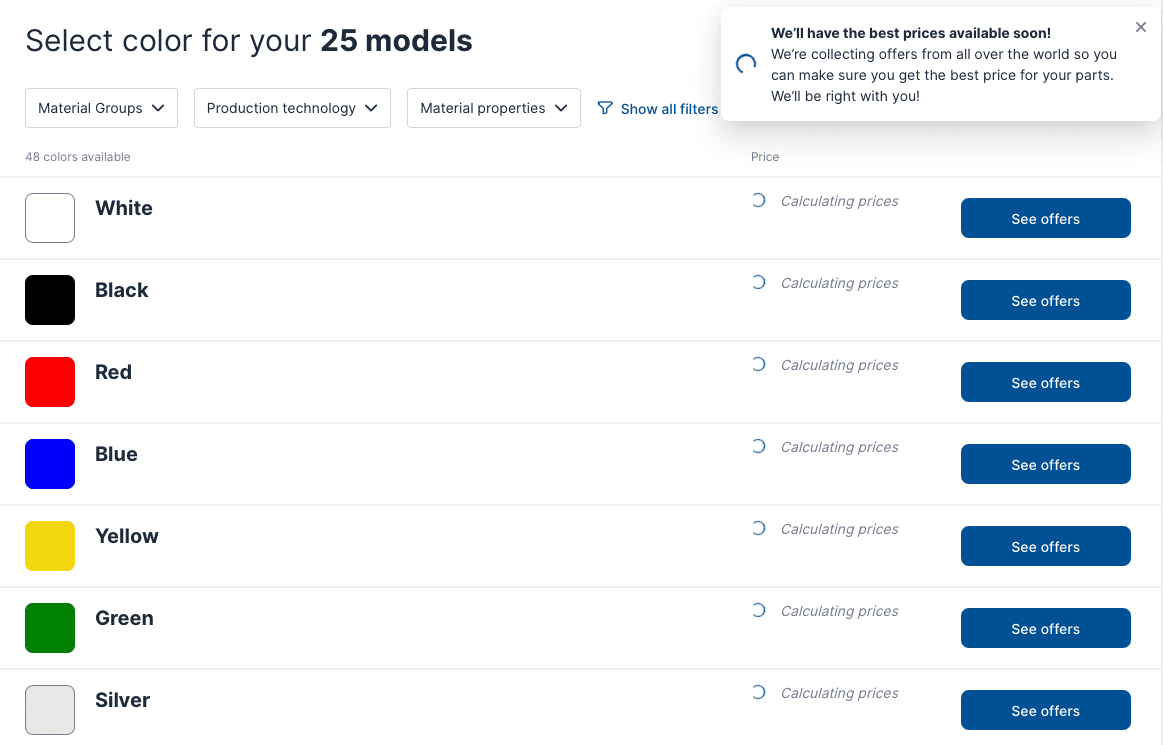The width and height of the screenshot is (1163, 745).
Task: See offers for Black
Action: tap(1046, 300)
